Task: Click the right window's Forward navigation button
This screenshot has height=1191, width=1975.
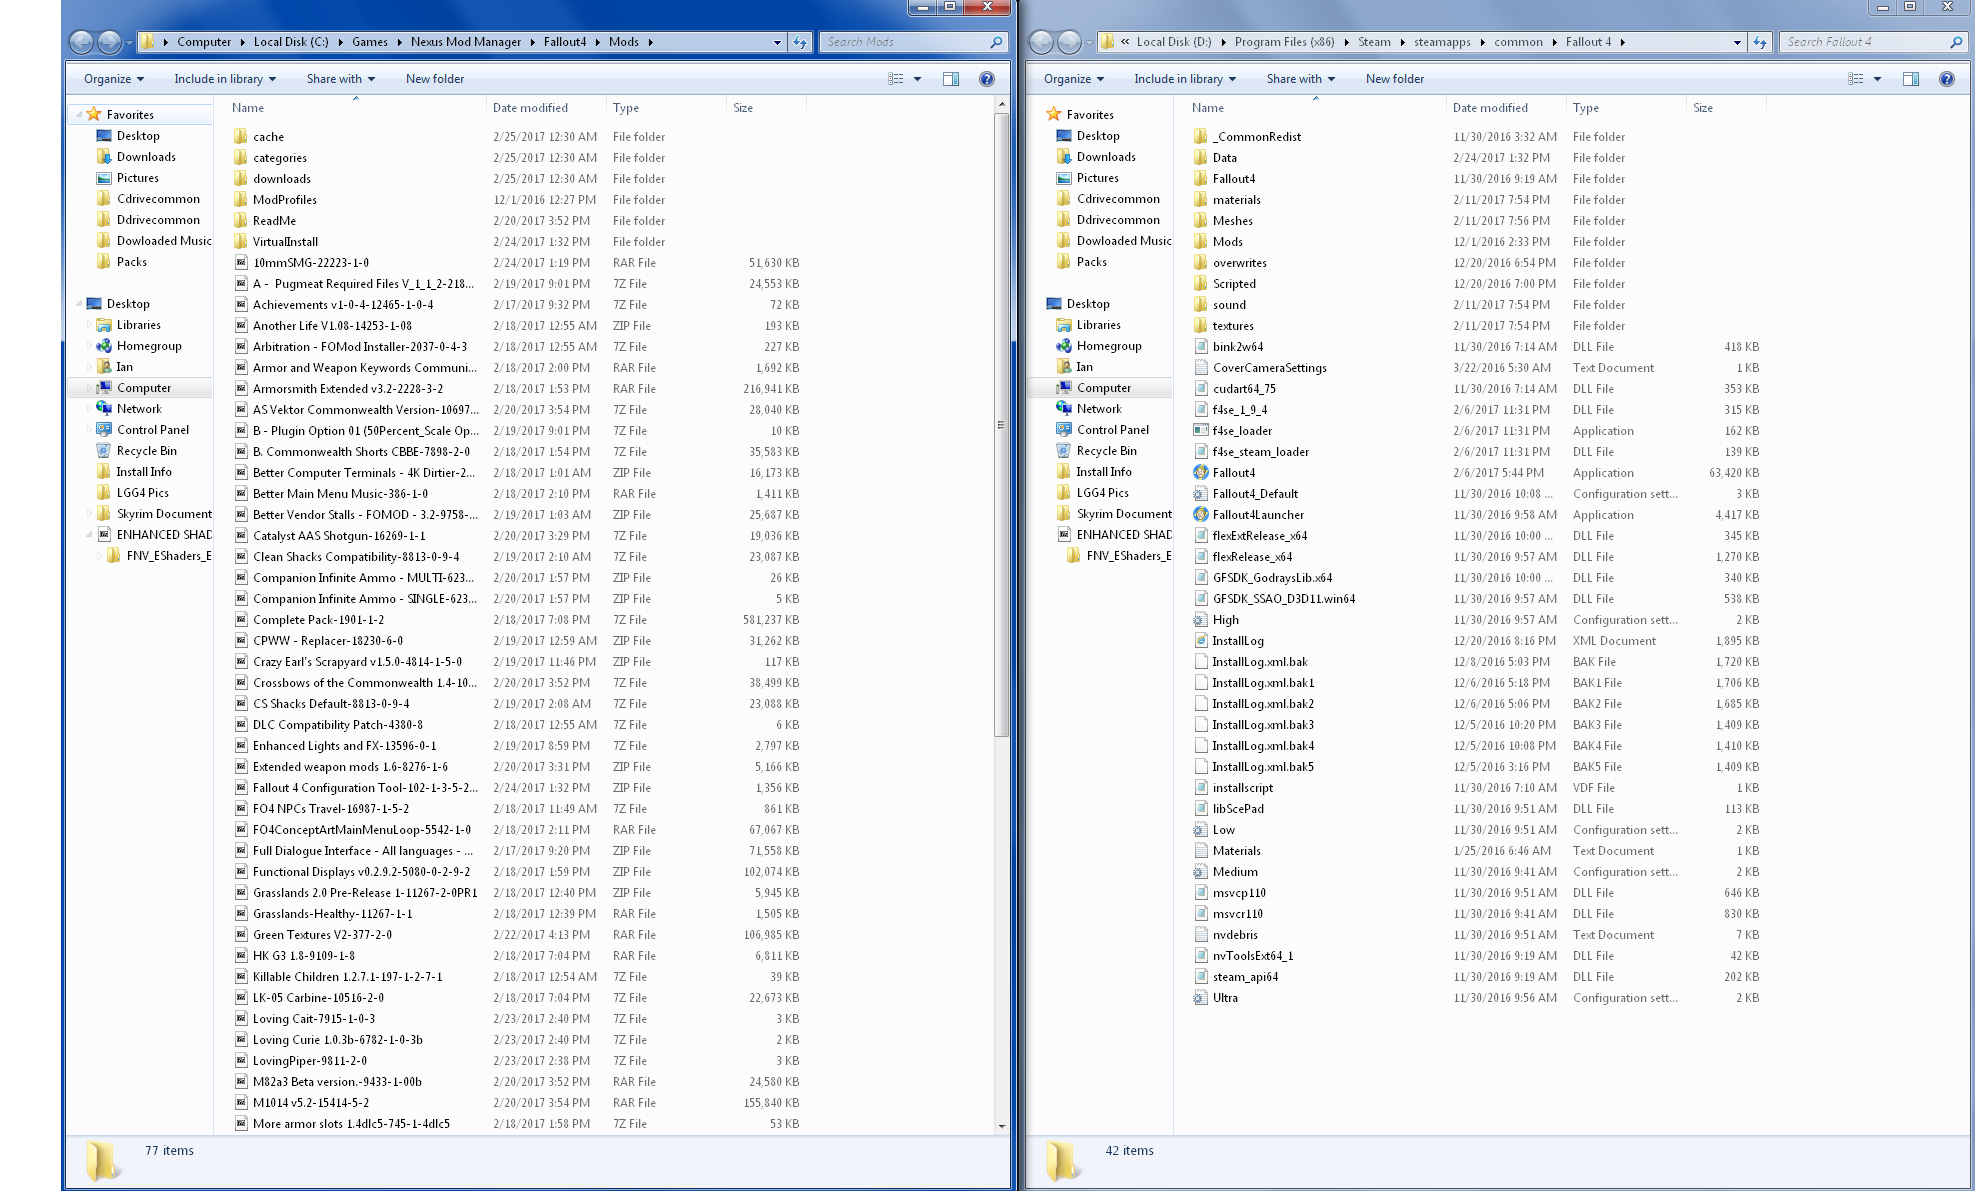Action: tap(1069, 42)
